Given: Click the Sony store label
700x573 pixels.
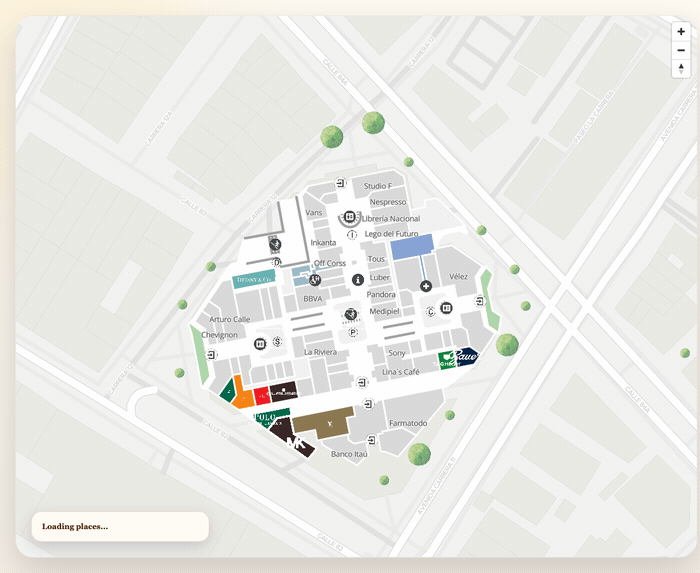Looking at the screenshot, I should click(x=396, y=353).
